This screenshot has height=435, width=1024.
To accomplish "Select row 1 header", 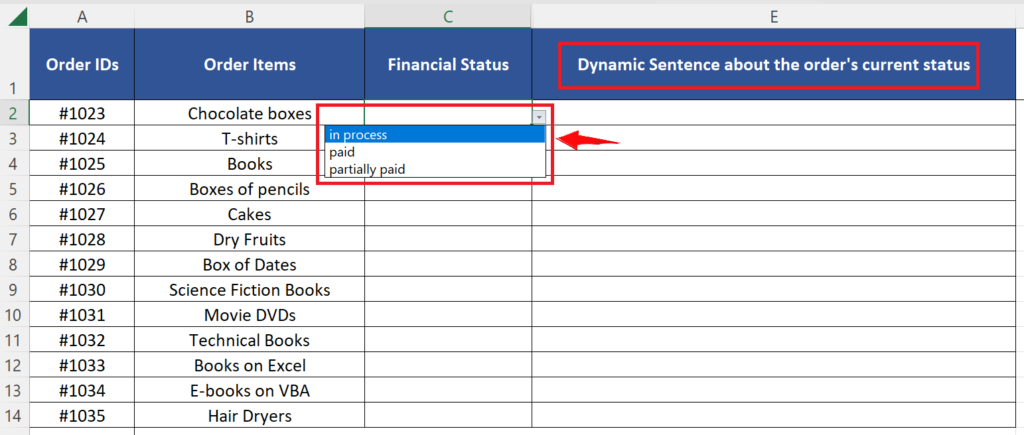I will [14, 64].
